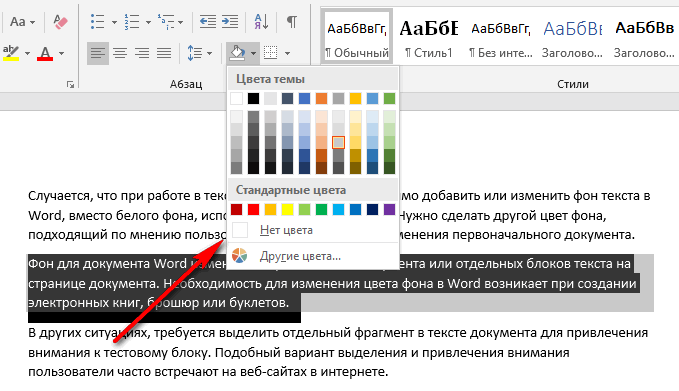The image size is (679, 391).
Task: Apply yellow text highlight color
Action: [x=11, y=53]
